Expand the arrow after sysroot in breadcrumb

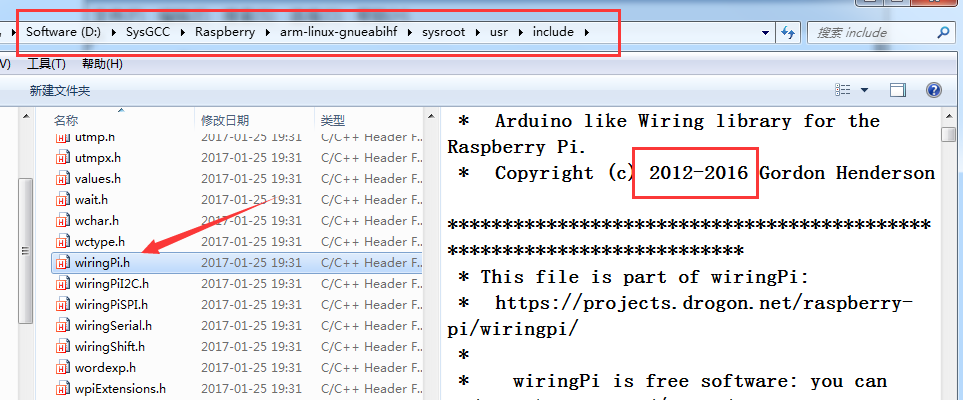click(x=478, y=32)
